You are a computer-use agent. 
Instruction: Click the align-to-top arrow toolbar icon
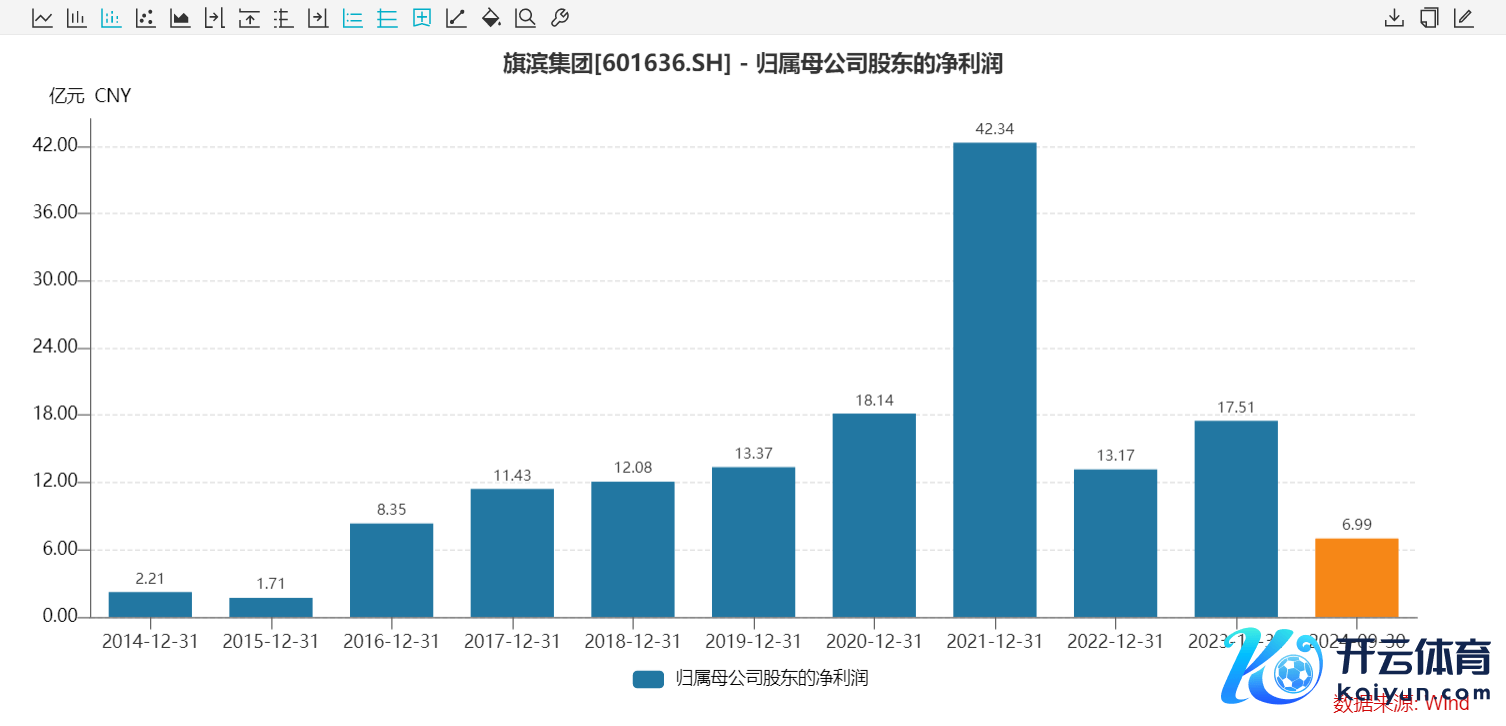coord(249,18)
